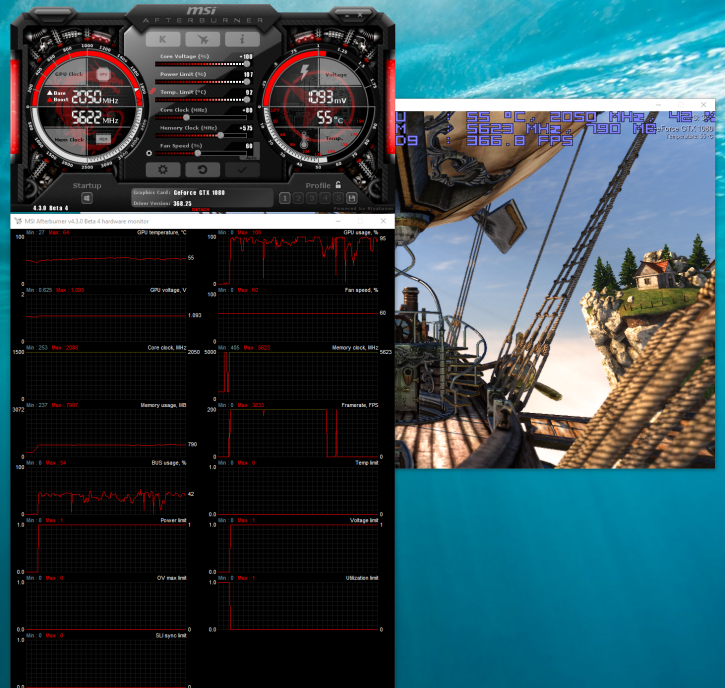Viewport: 725px width, 688px height.
Task: Click the Temp. Limit slider handle
Action: pyautogui.click(x=246, y=100)
